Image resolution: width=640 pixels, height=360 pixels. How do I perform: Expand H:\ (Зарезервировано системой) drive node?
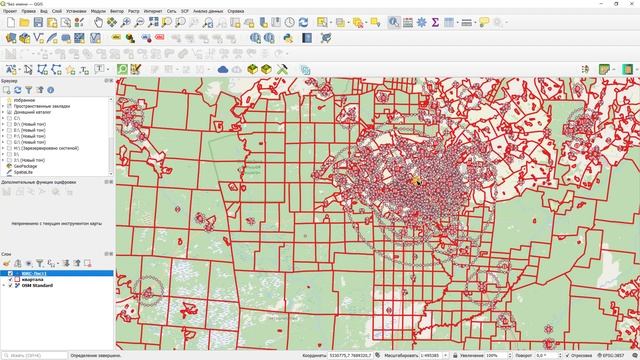[3, 148]
